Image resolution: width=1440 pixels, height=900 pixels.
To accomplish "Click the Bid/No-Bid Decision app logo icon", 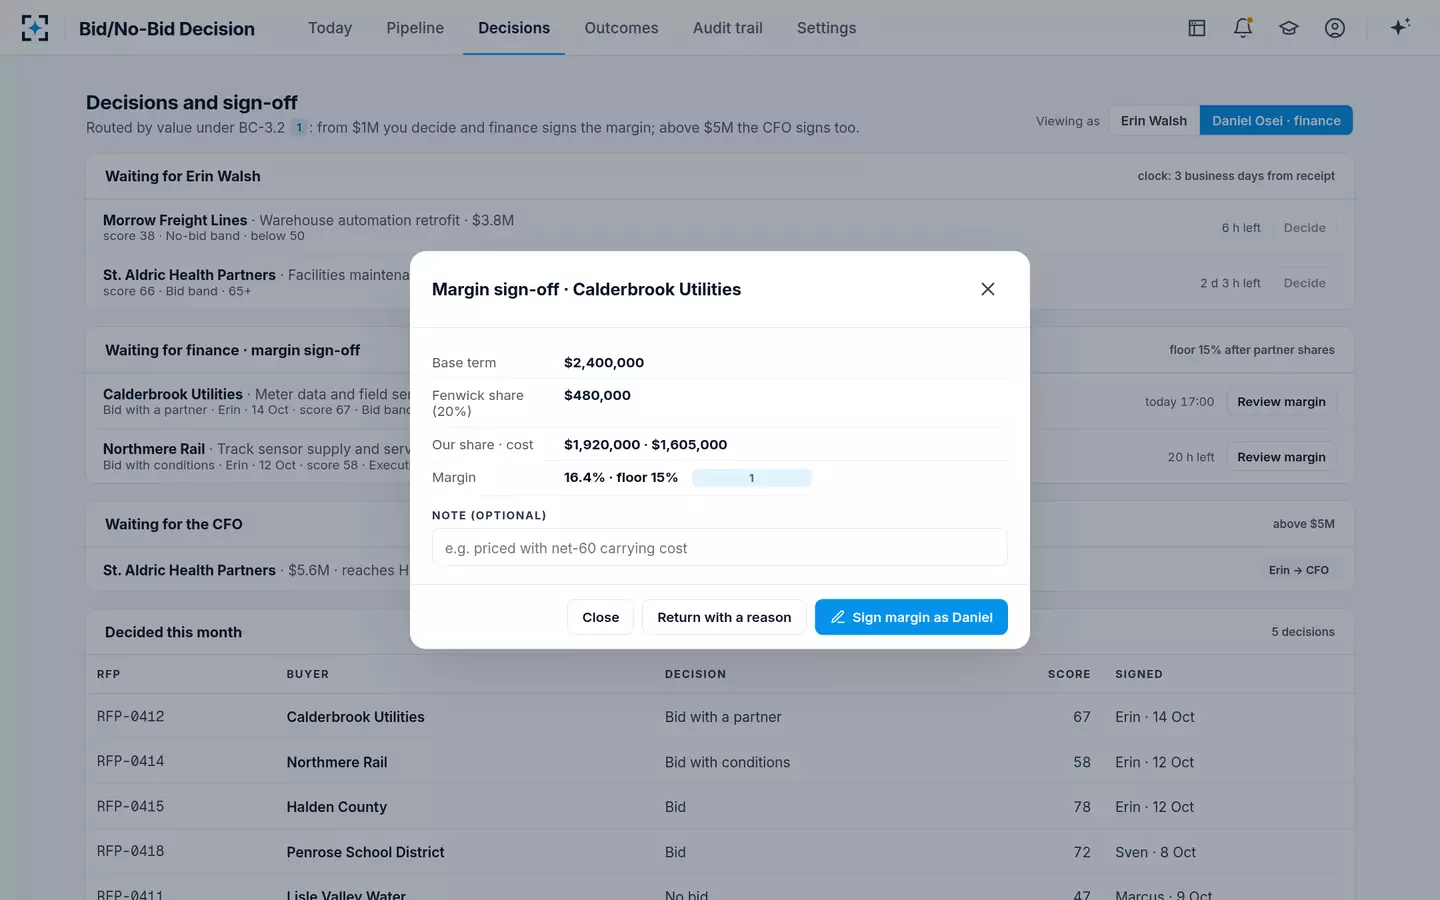I will coord(35,28).
